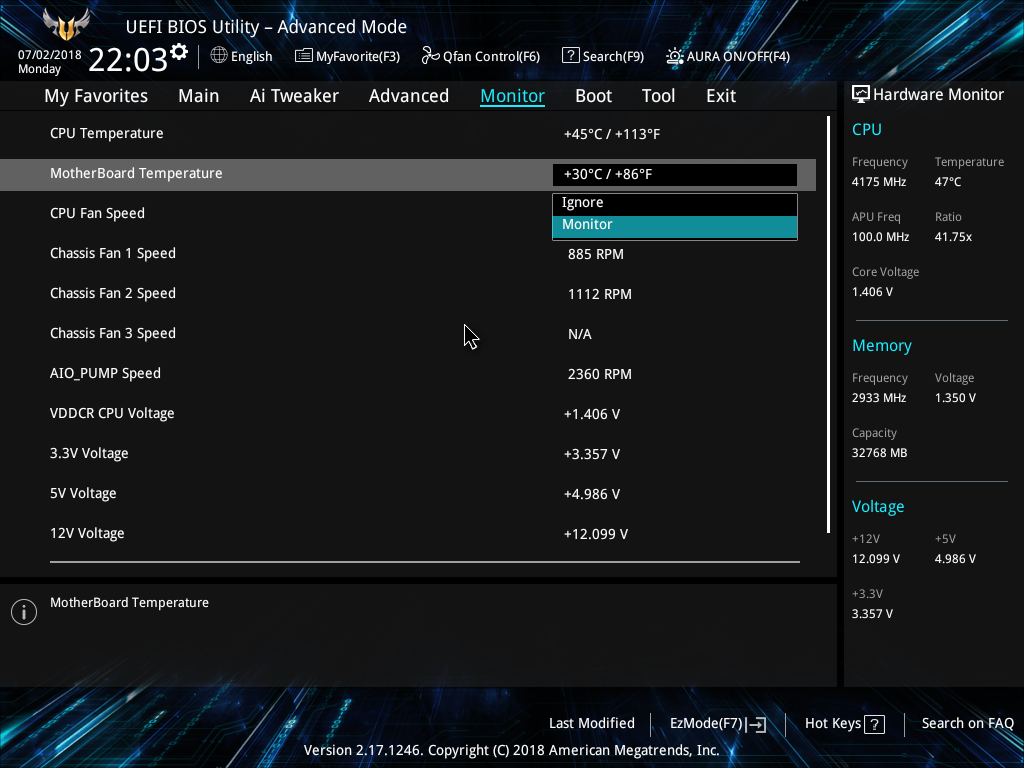Click the settings gear next to the clock

(179, 52)
